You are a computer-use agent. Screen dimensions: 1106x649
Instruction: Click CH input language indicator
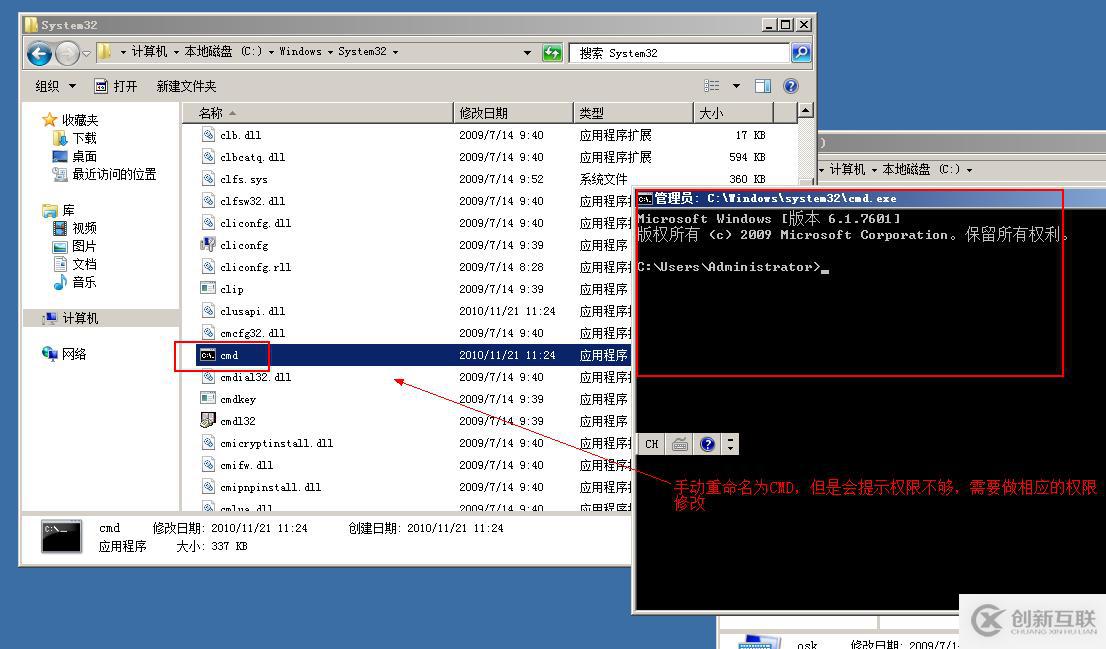click(x=651, y=444)
